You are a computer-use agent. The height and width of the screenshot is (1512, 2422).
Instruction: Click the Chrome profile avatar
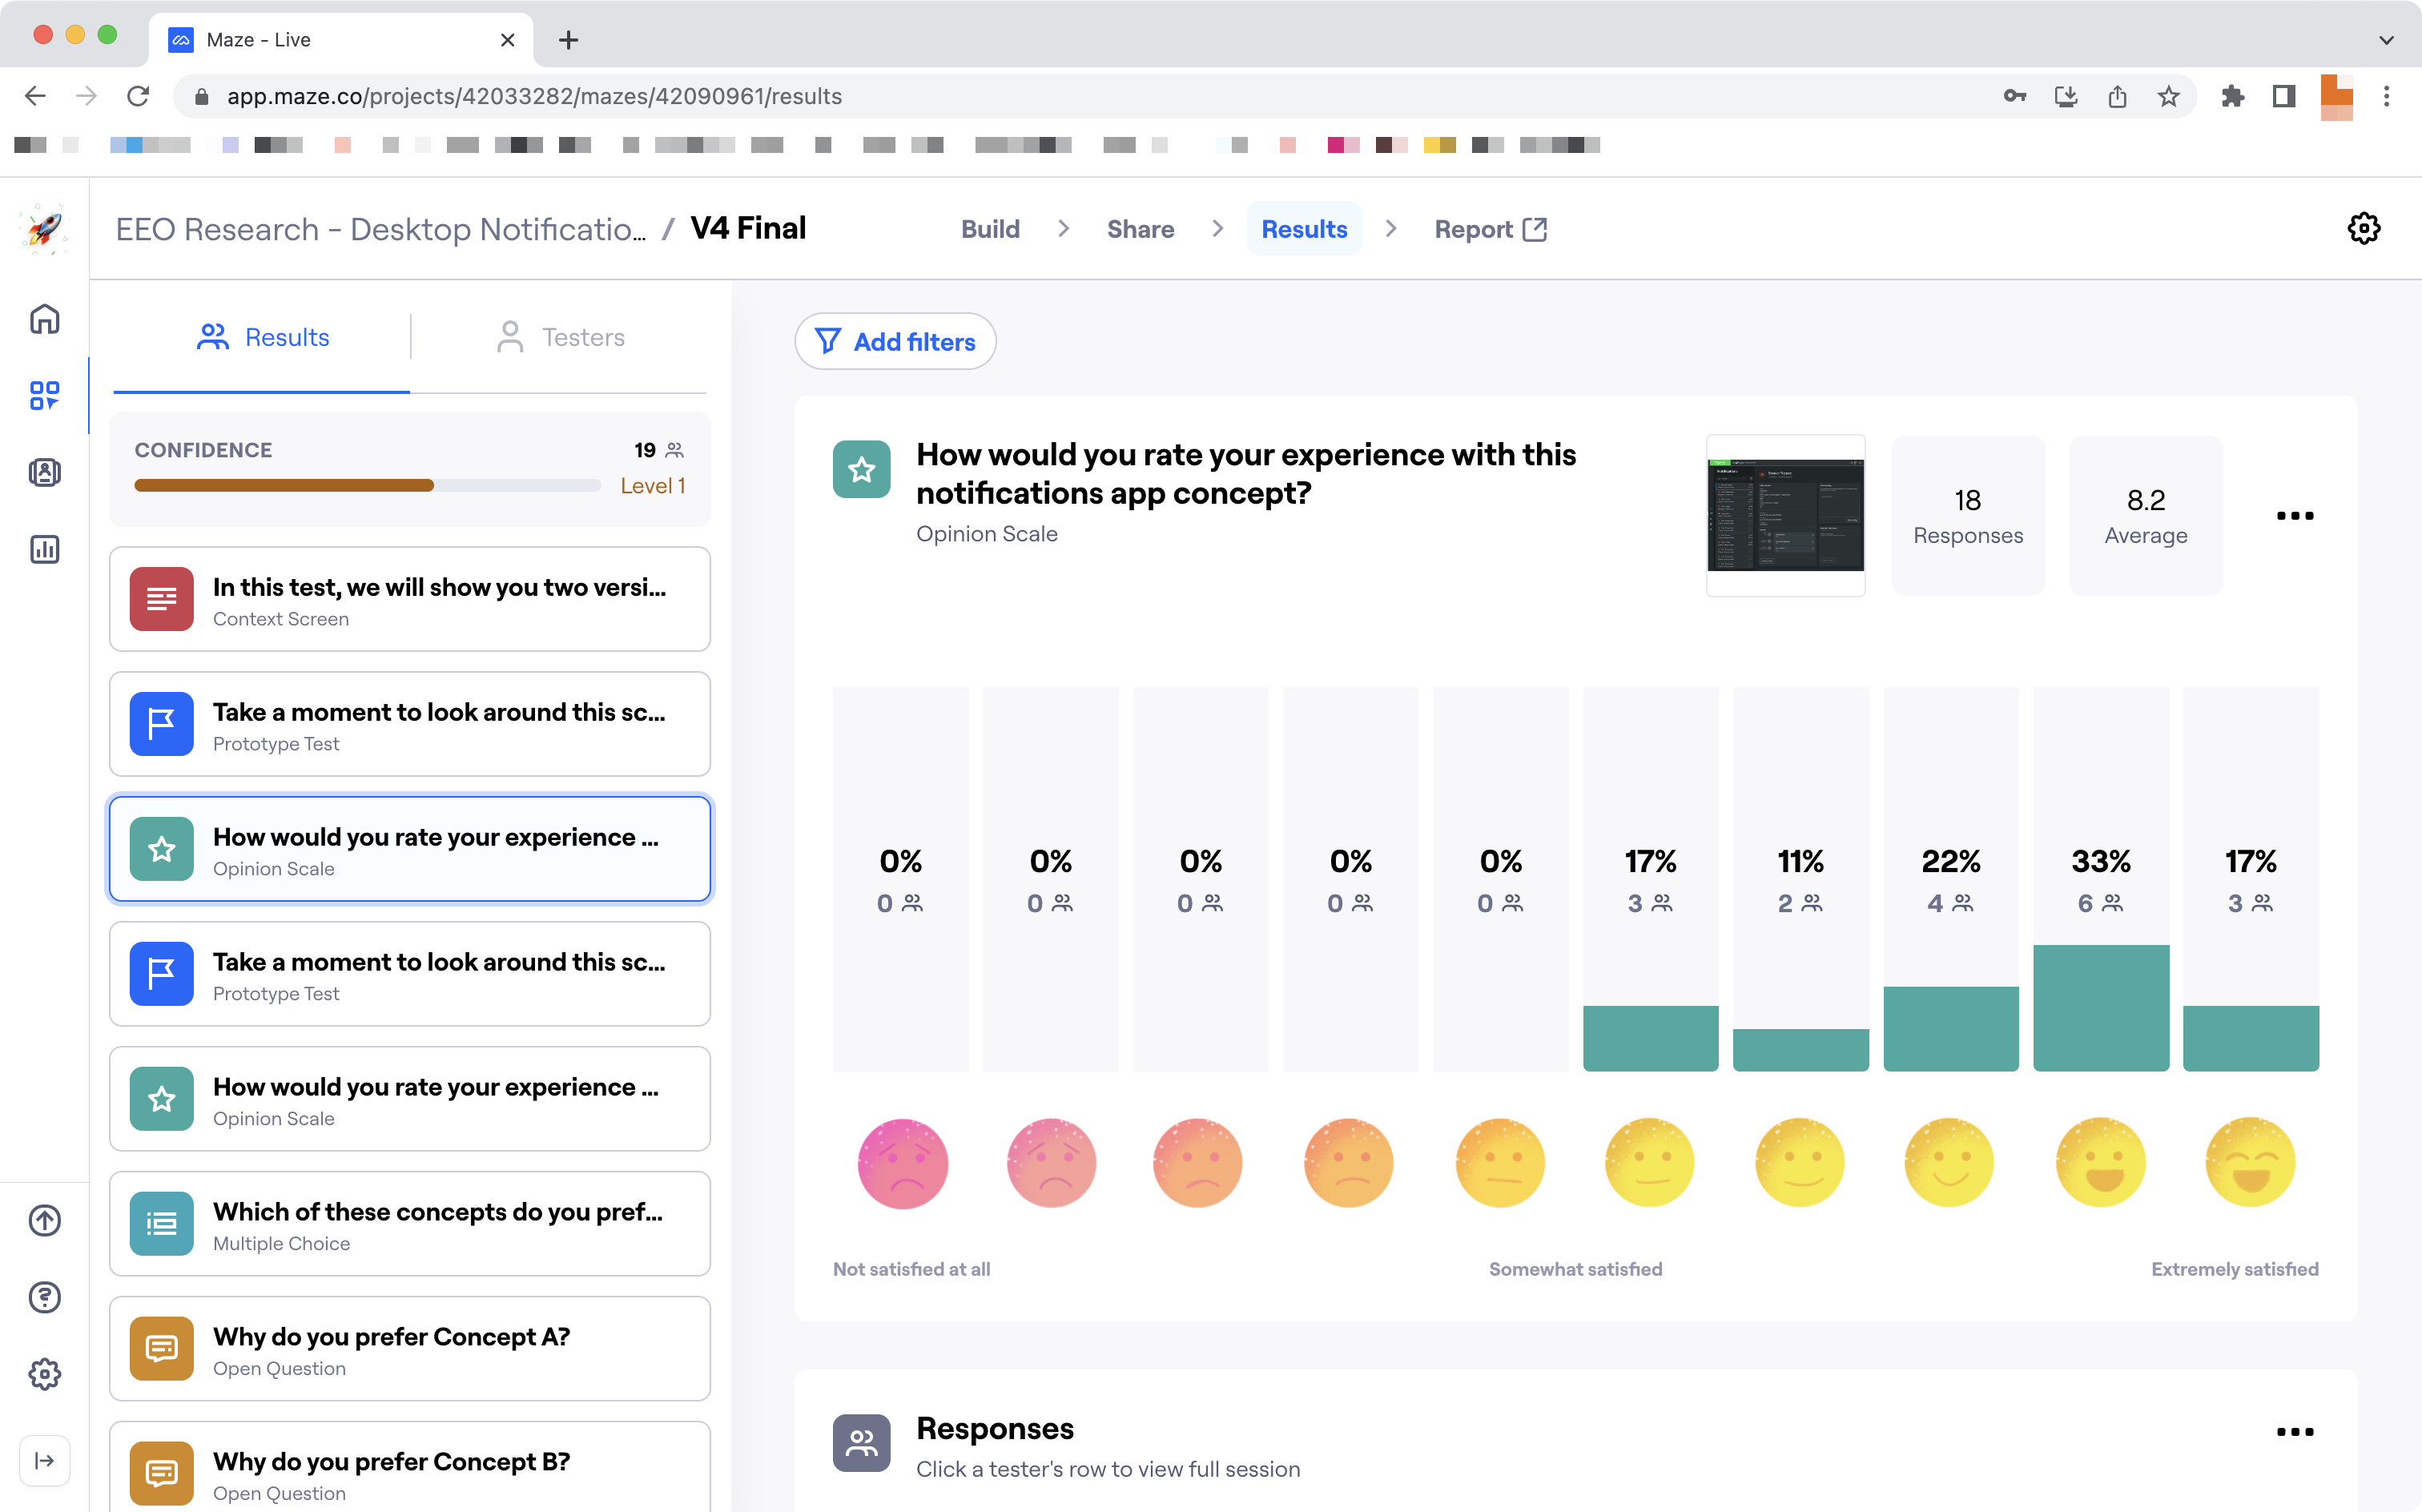pos(2336,96)
